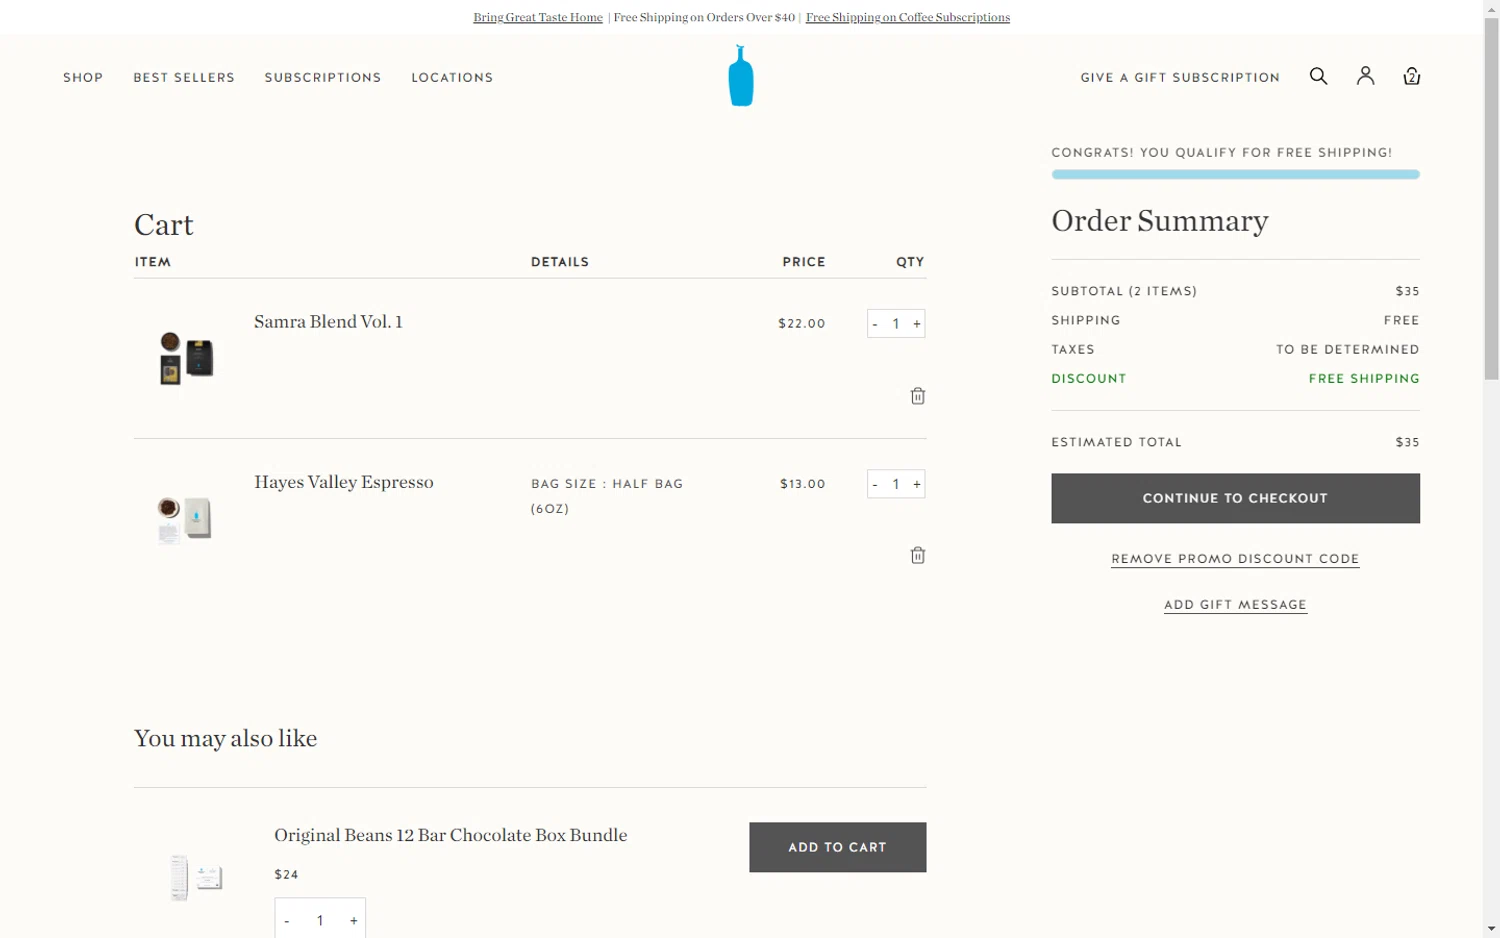The image size is (1500, 938).
Task: Open the Subscriptions menu
Action: [x=323, y=77]
